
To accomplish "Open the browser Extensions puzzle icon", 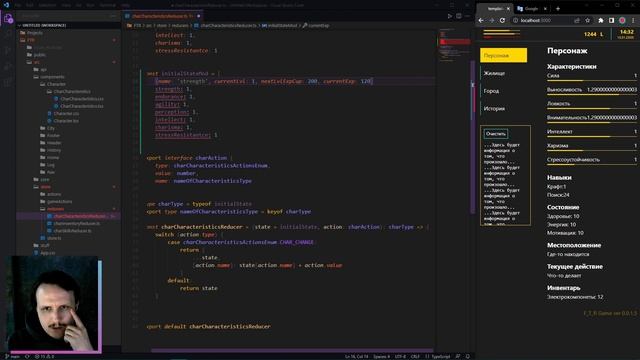I will [601, 20].
